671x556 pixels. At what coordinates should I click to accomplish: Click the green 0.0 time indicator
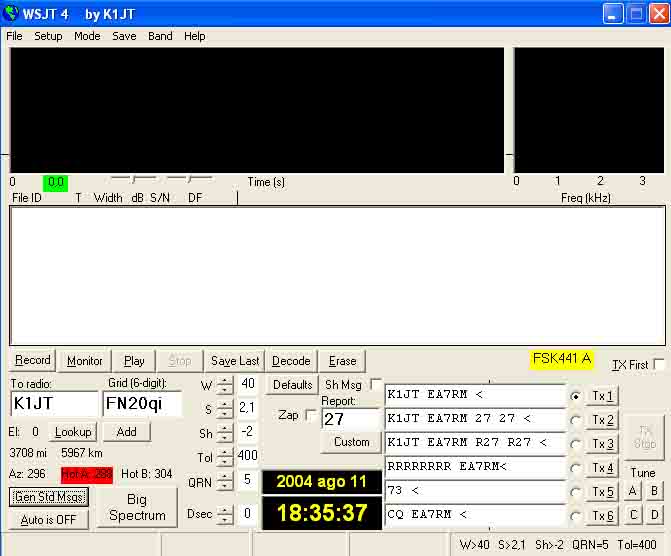coord(55,183)
